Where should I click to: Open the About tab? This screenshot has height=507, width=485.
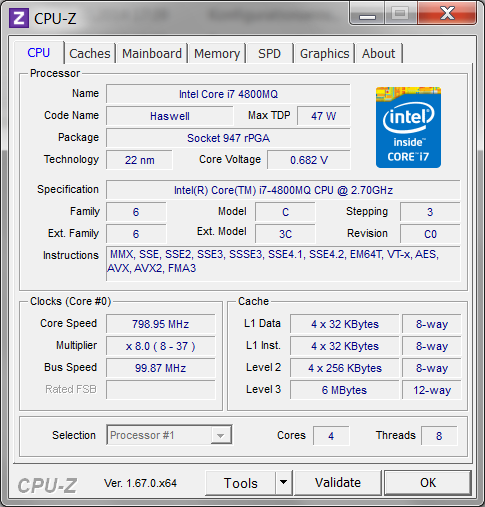[x=378, y=53]
